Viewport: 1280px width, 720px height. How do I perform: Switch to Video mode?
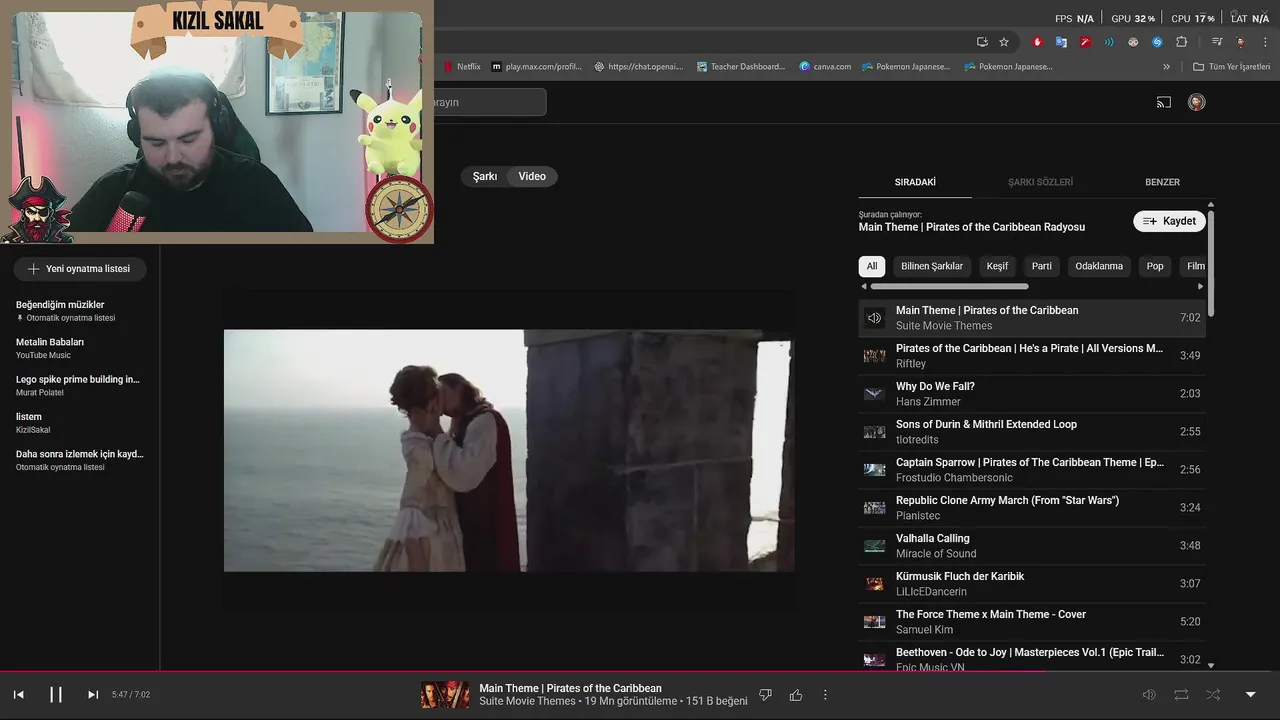(532, 176)
